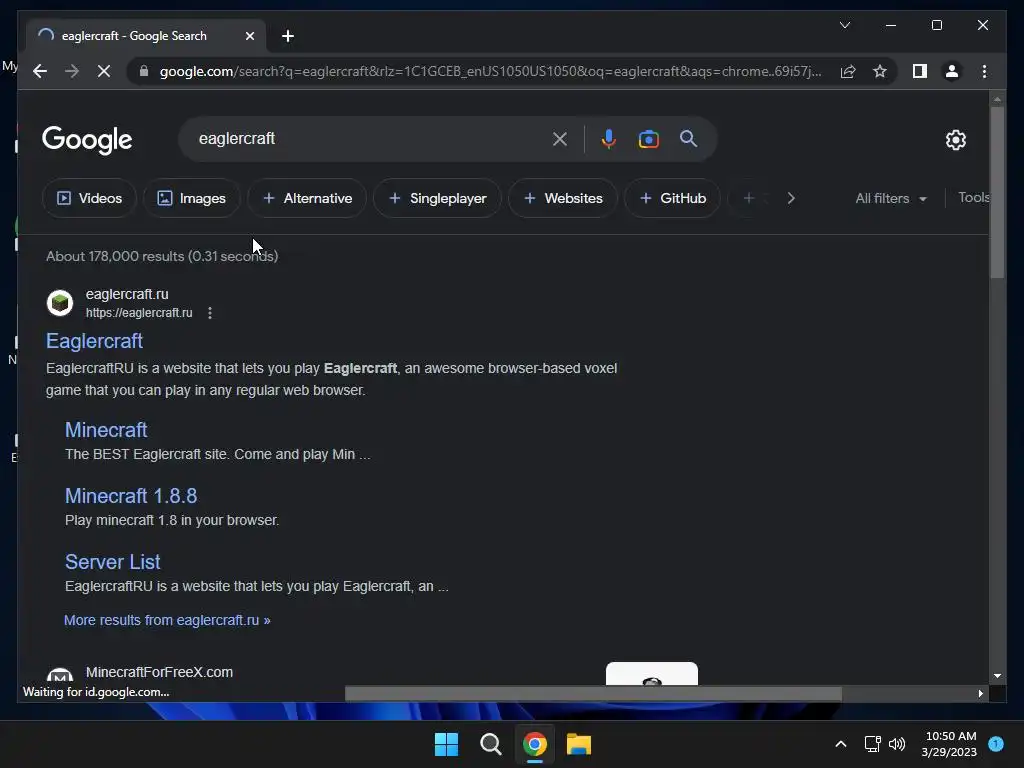Image resolution: width=1024 pixels, height=768 pixels.
Task: Open search Tools
Action: tap(974, 197)
